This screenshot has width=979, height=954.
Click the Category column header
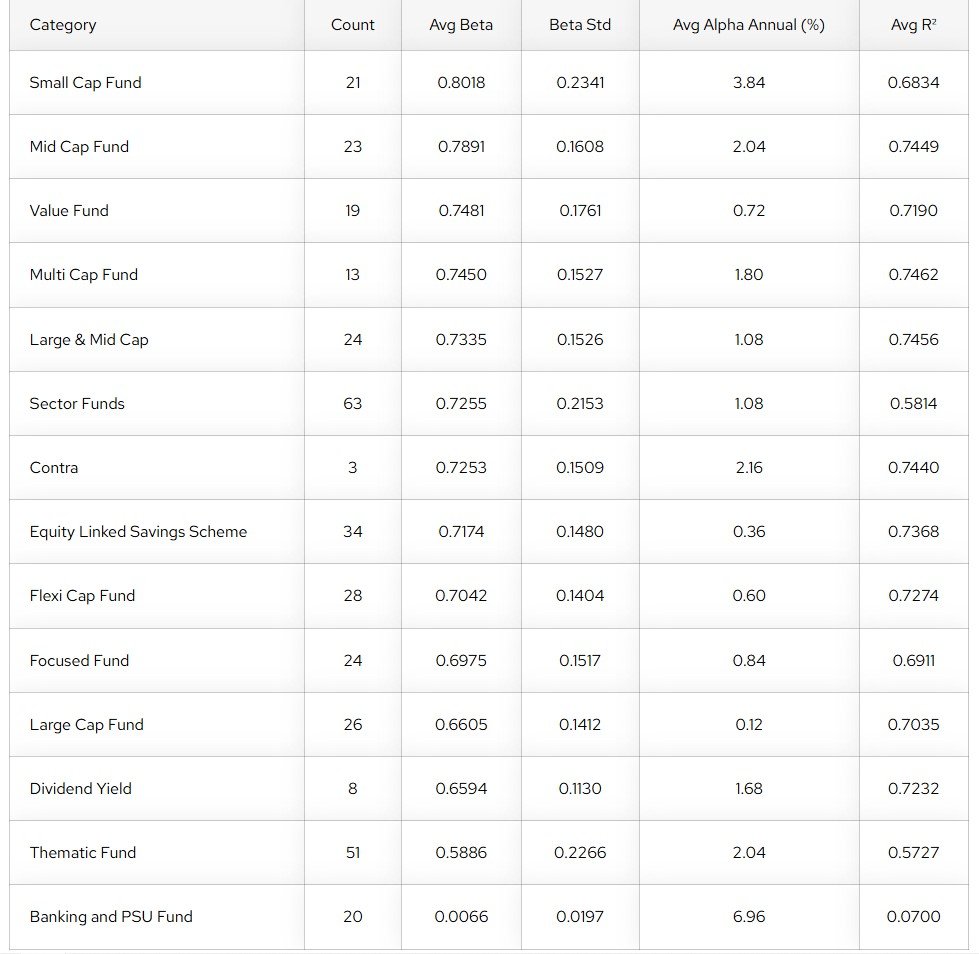63,25
